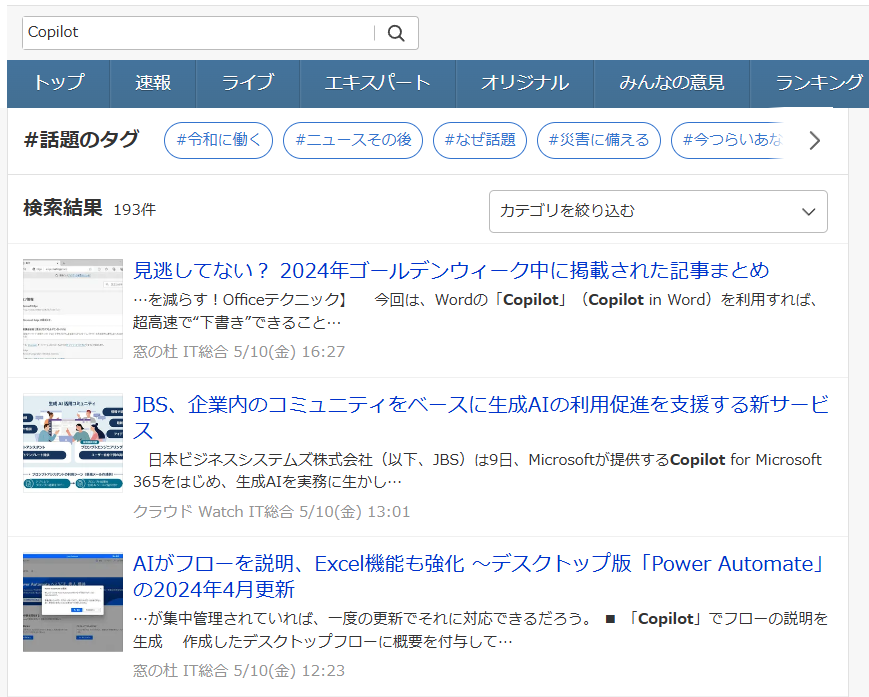This screenshot has height=697, width=869.
Task: Select the エキスパート tab
Action: click(x=377, y=83)
